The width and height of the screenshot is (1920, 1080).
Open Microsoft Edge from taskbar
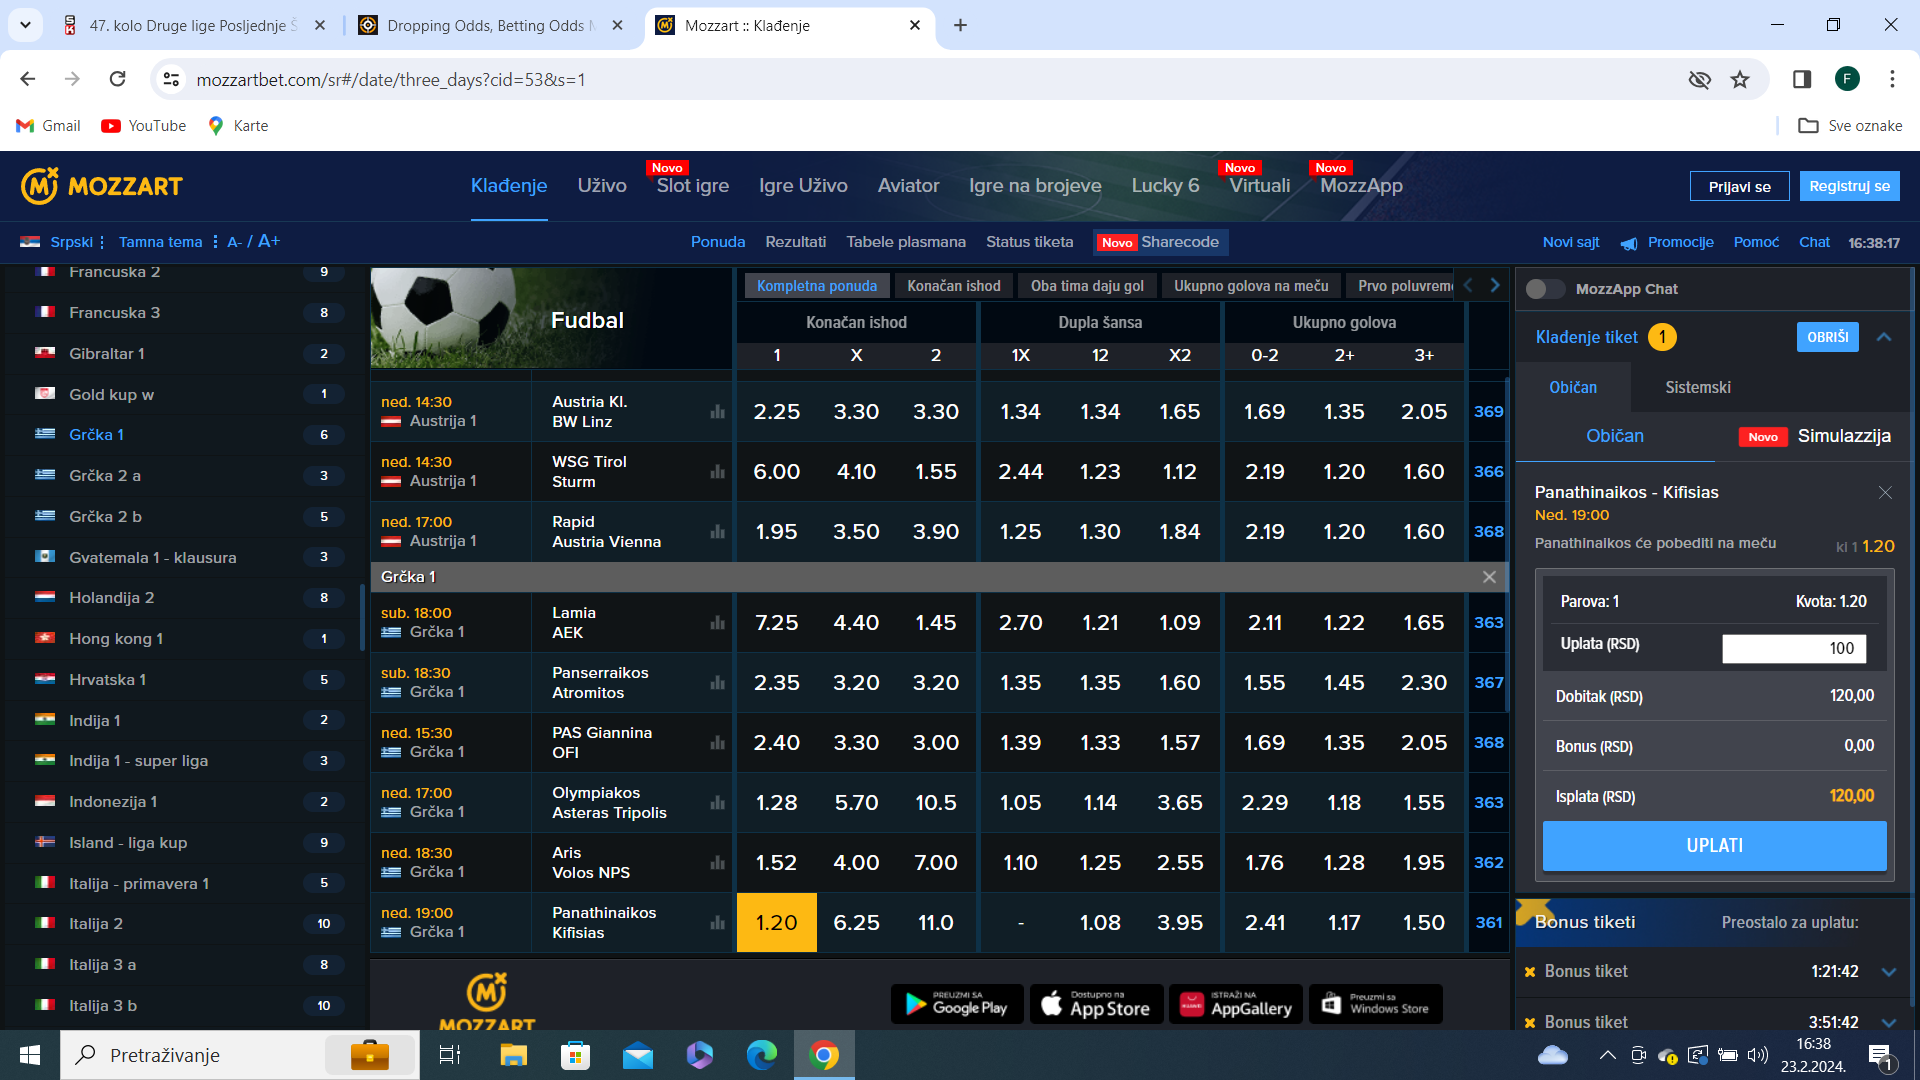pyautogui.click(x=761, y=1055)
